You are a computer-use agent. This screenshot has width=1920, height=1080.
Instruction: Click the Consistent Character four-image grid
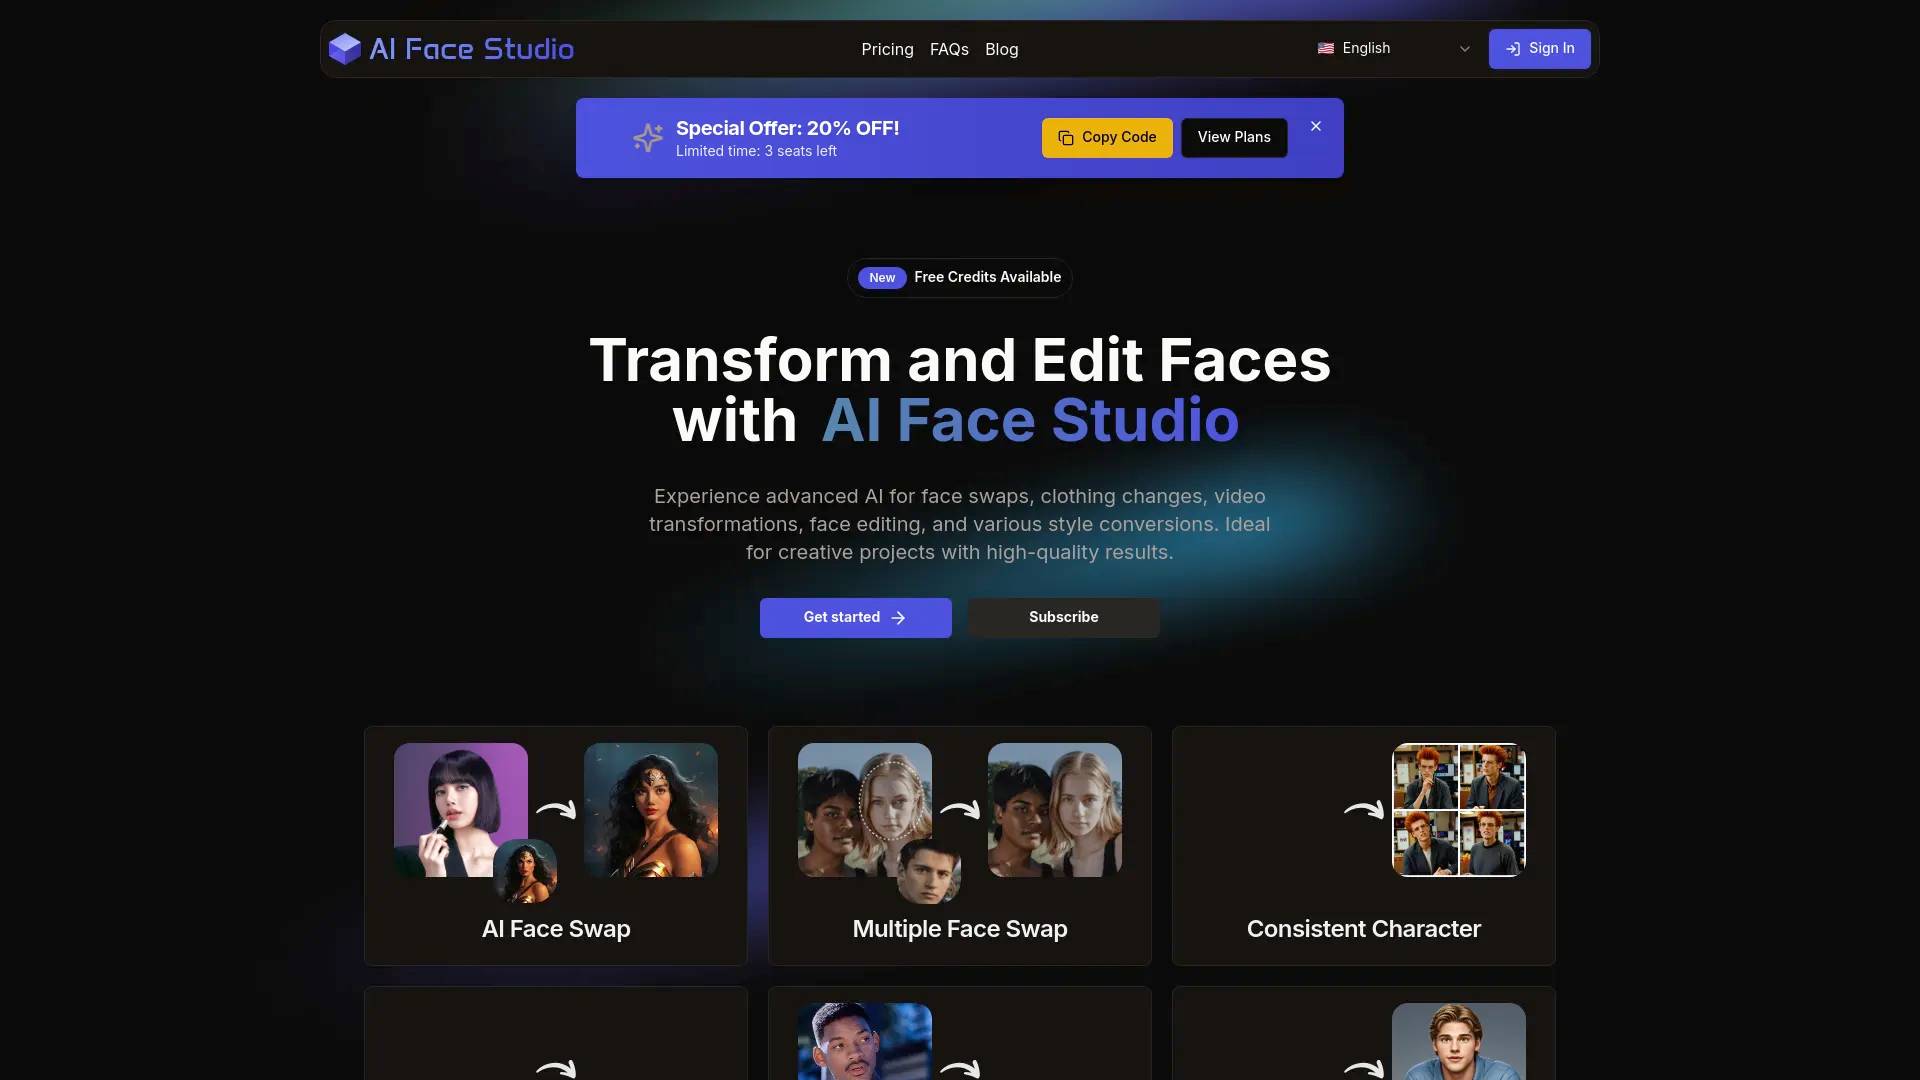point(1459,810)
